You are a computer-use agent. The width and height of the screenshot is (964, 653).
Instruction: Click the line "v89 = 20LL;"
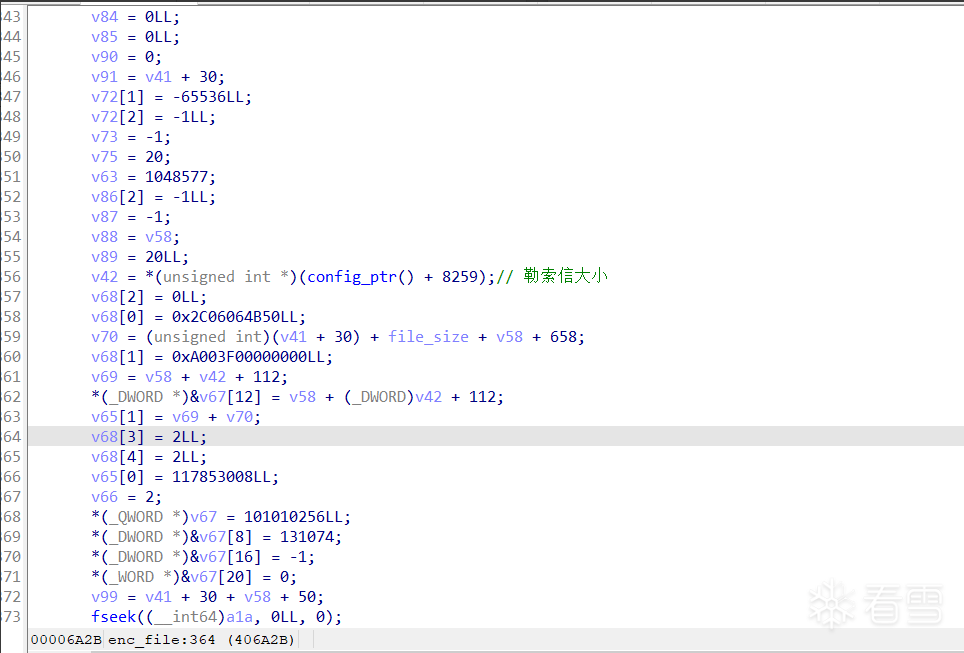click(140, 257)
